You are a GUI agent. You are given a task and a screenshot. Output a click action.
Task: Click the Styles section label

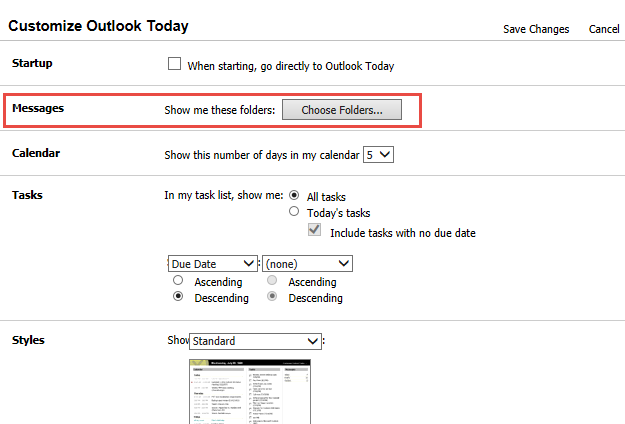[28, 340]
